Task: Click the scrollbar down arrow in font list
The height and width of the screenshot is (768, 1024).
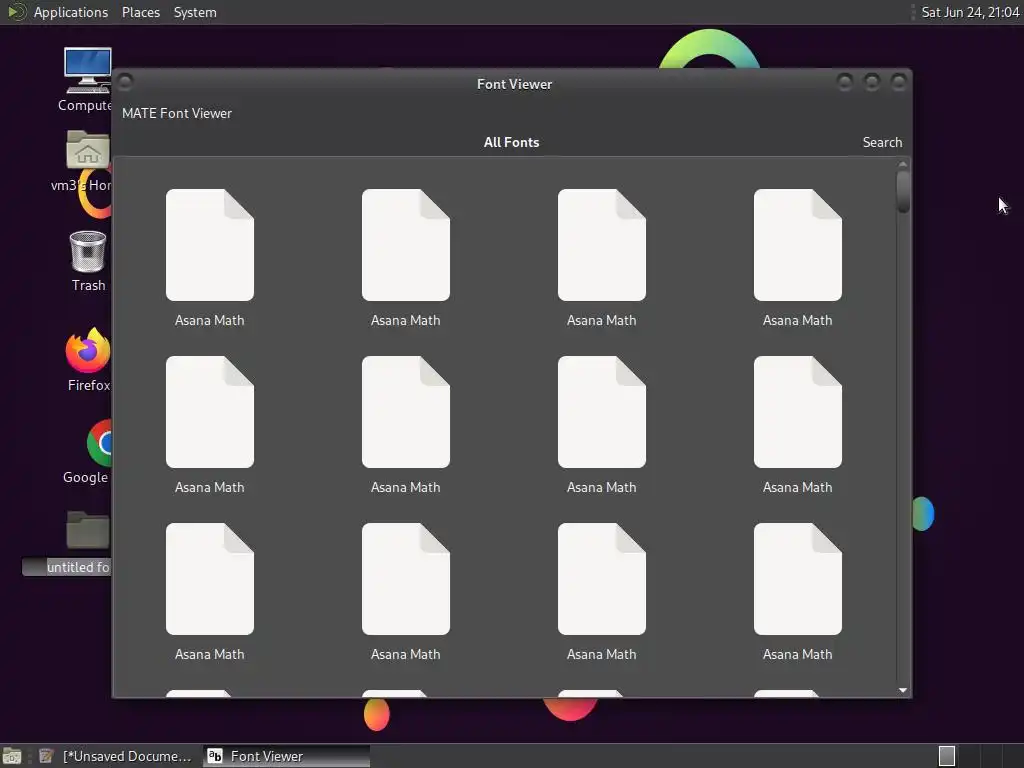Action: 903,690
